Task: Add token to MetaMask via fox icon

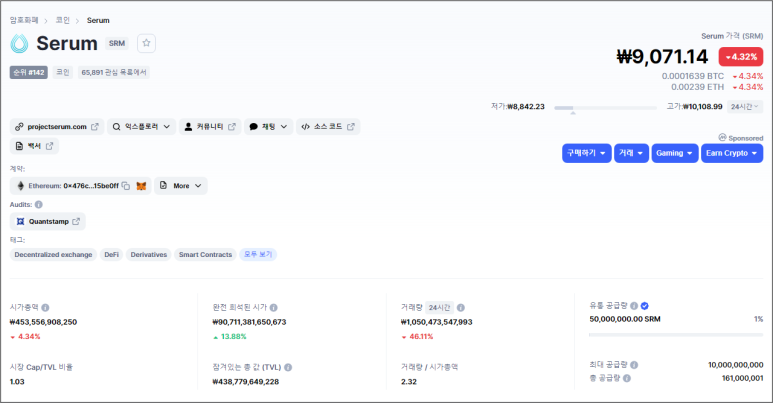Action: tap(141, 186)
